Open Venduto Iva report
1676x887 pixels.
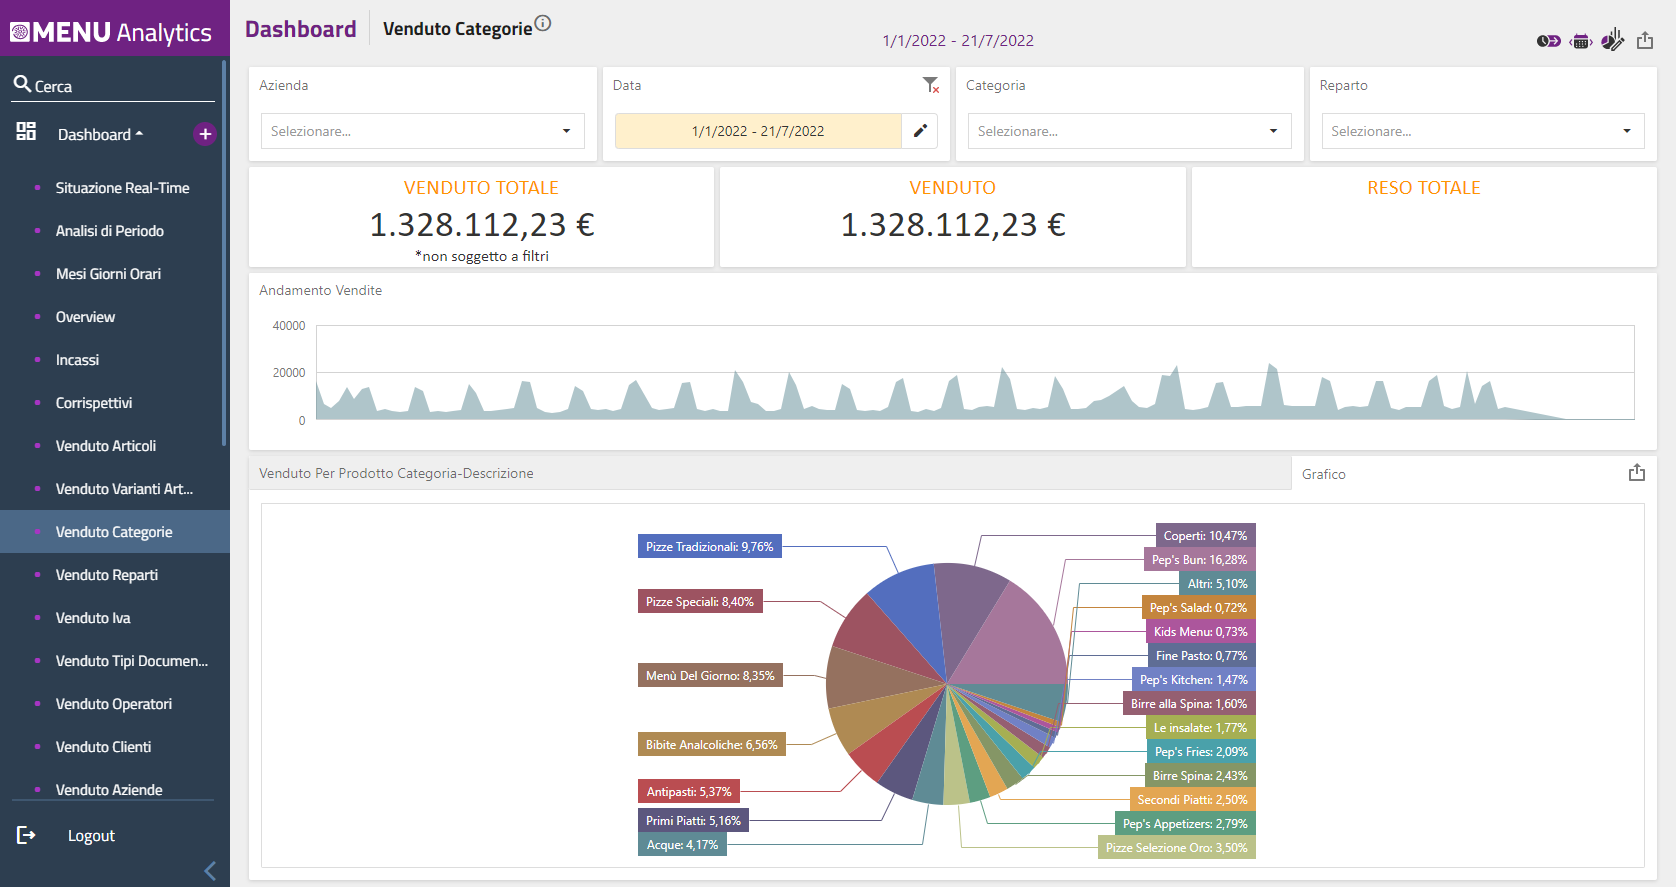click(x=93, y=618)
